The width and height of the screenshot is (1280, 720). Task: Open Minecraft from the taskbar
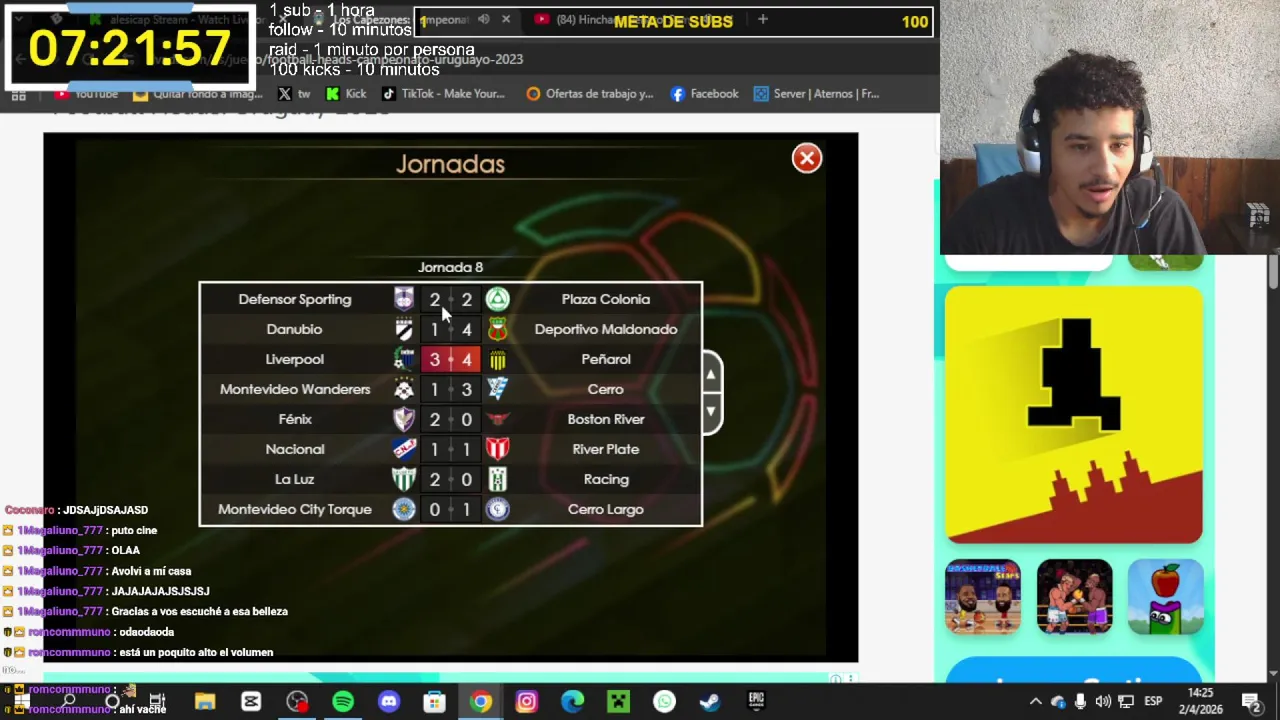619,702
